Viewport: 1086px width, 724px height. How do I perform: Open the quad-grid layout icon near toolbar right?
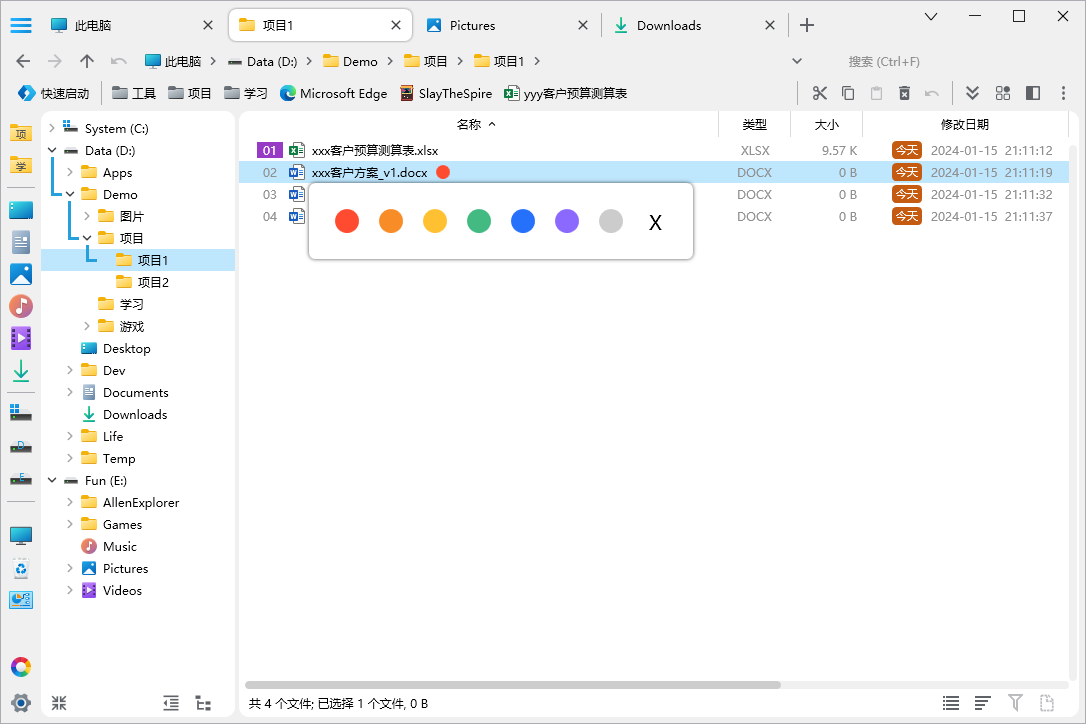point(1002,92)
